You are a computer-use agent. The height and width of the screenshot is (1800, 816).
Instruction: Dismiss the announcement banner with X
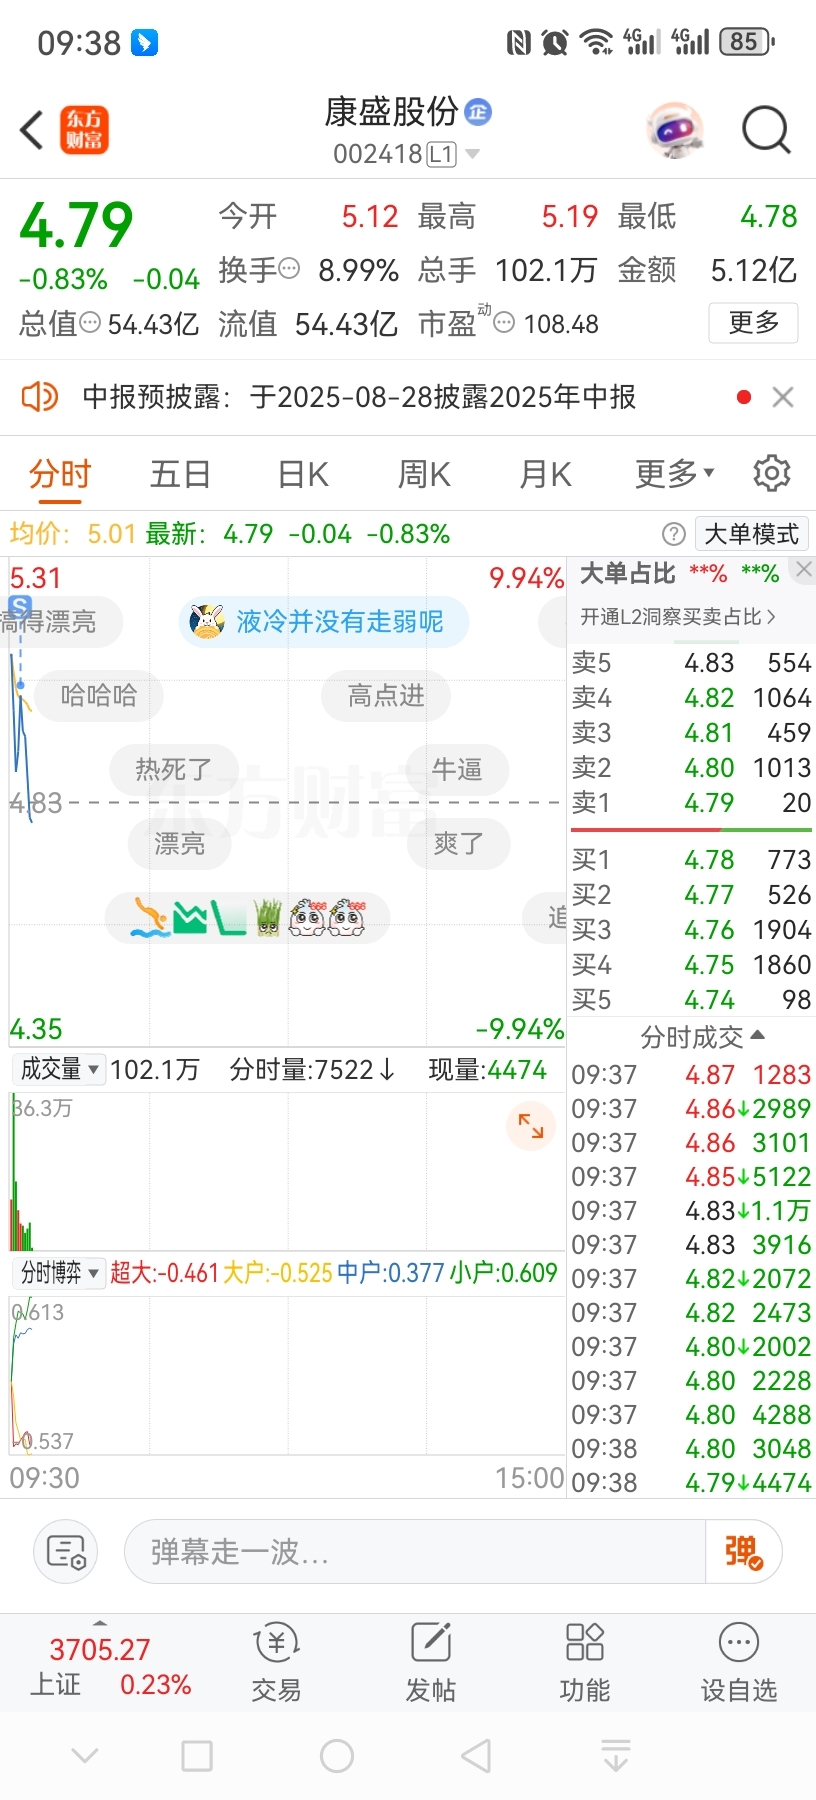coord(783,398)
